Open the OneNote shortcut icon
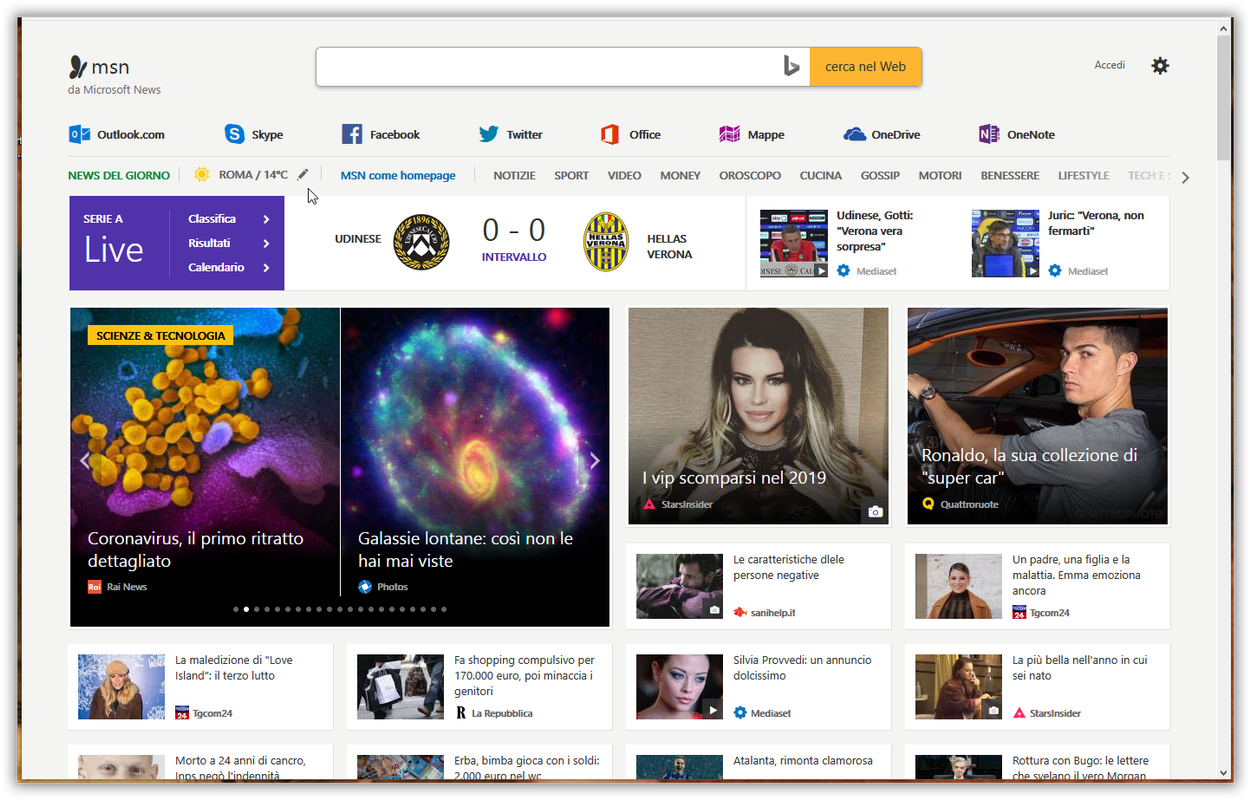This screenshot has height=800, width=1251. [x=989, y=134]
